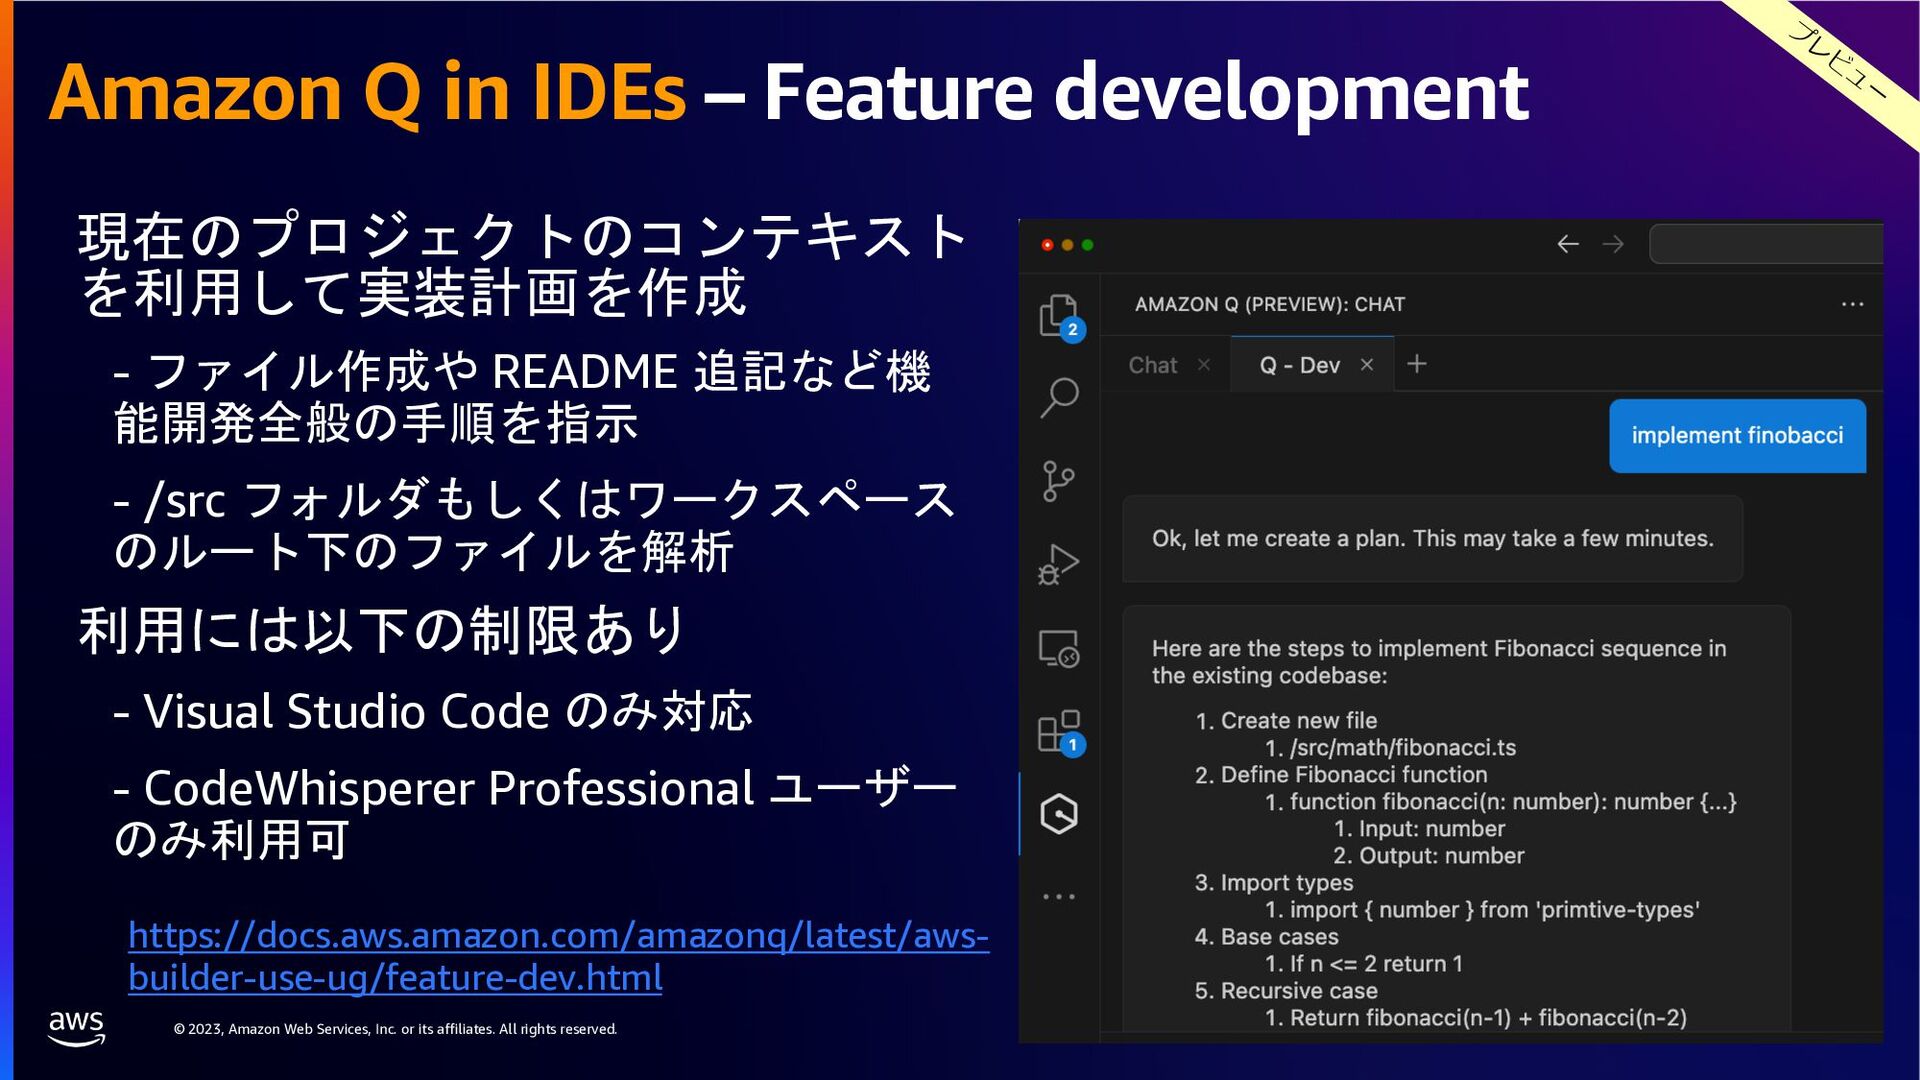Click 'Ok, let me create a plan' message
Image resolution: width=1920 pixels, height=1080 pixels.
1432,539
